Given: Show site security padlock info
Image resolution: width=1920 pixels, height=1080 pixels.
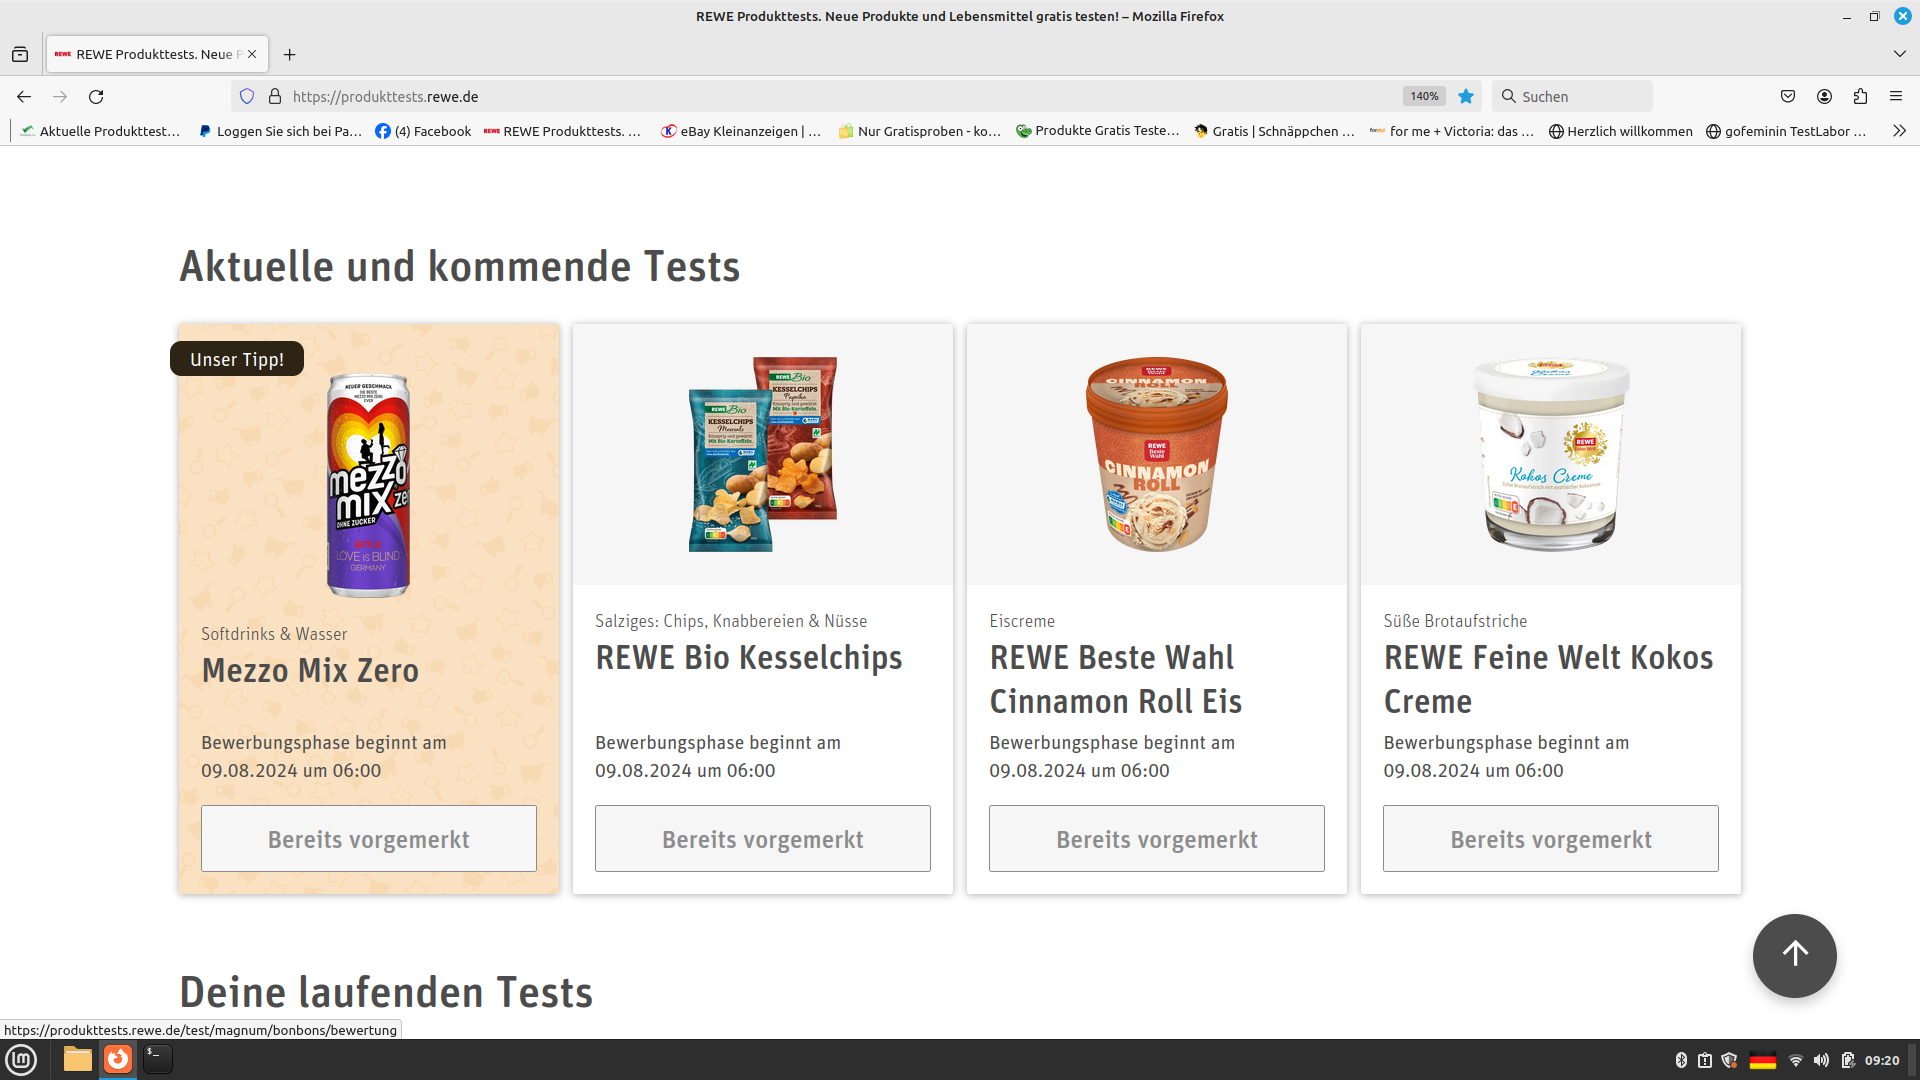Looking at the screenshot, I should coord(275,97).
